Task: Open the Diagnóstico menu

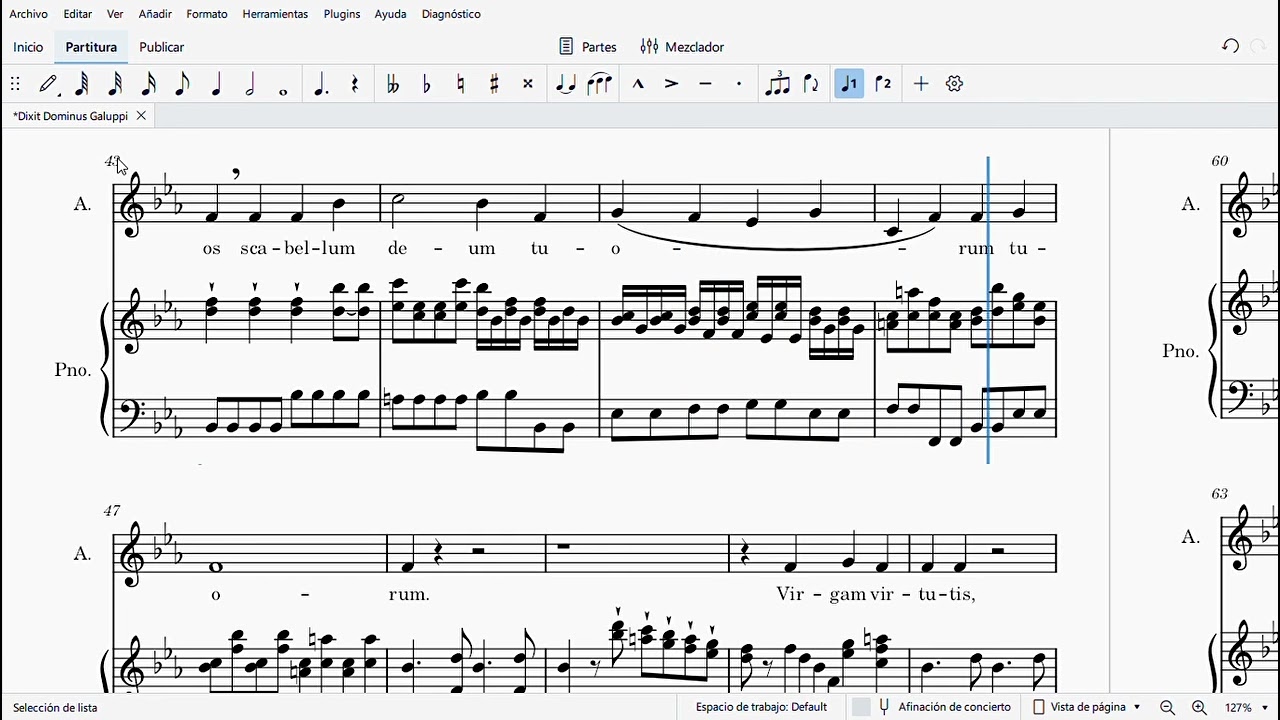Action: pyautogui.click(x=451, y=14)
